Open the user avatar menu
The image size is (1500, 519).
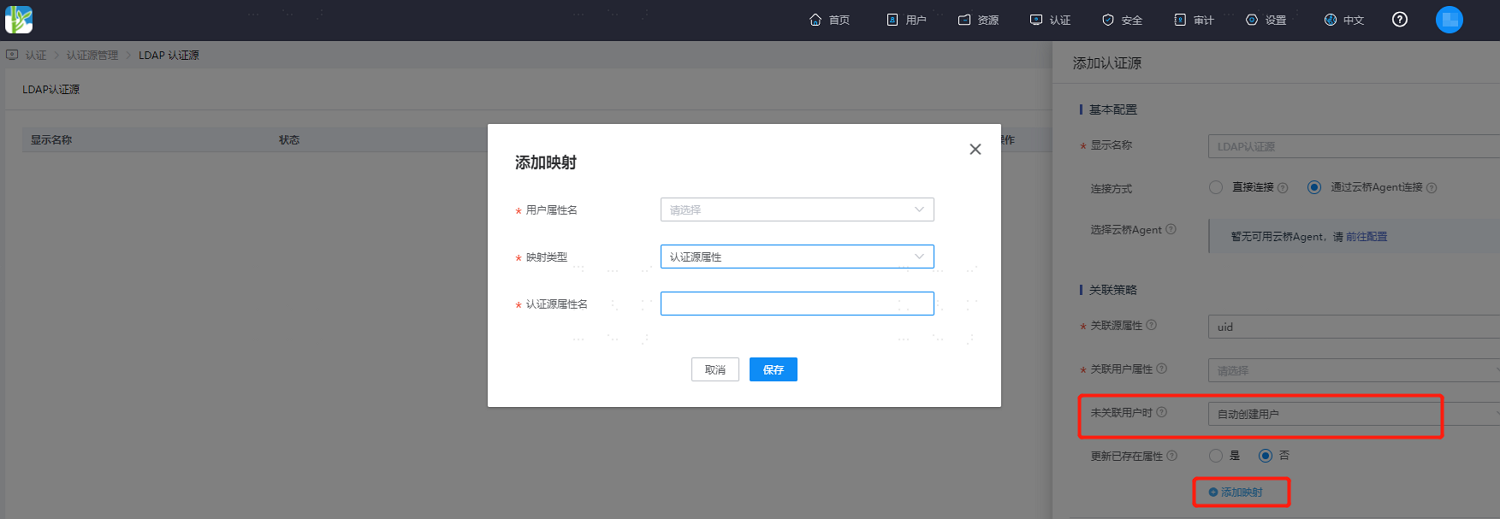[1449, 20]
